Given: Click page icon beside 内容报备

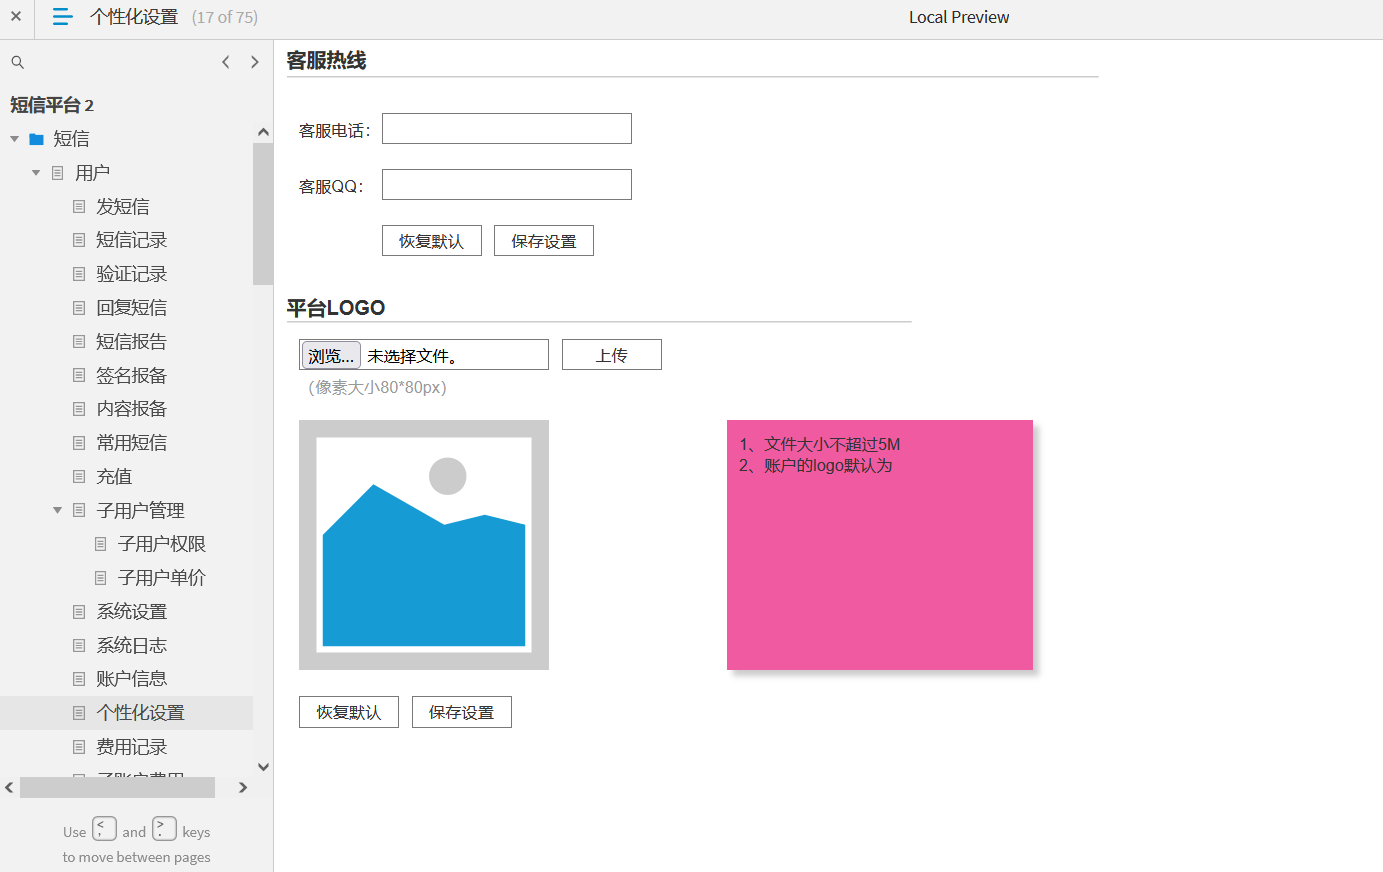Looking at the screenshot, I should (79, 409).
